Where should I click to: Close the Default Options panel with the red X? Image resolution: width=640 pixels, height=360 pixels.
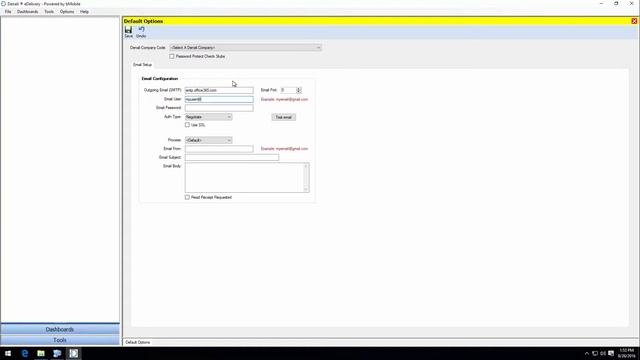click(634, 21)
